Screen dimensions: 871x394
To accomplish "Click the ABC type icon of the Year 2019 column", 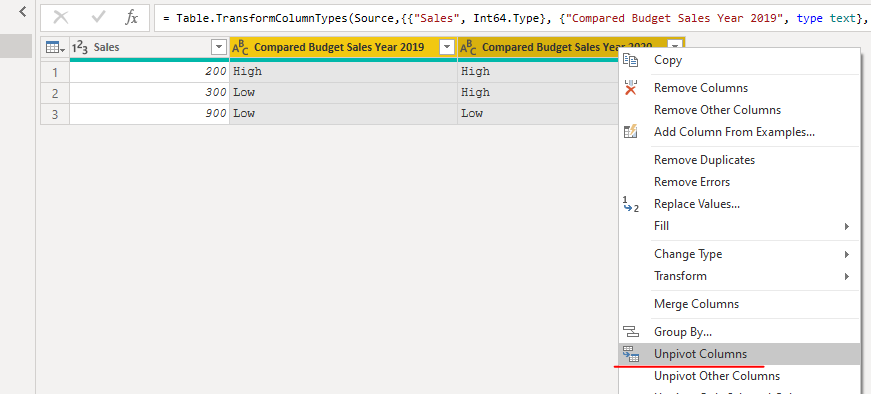I will click(x=240, y=48).
